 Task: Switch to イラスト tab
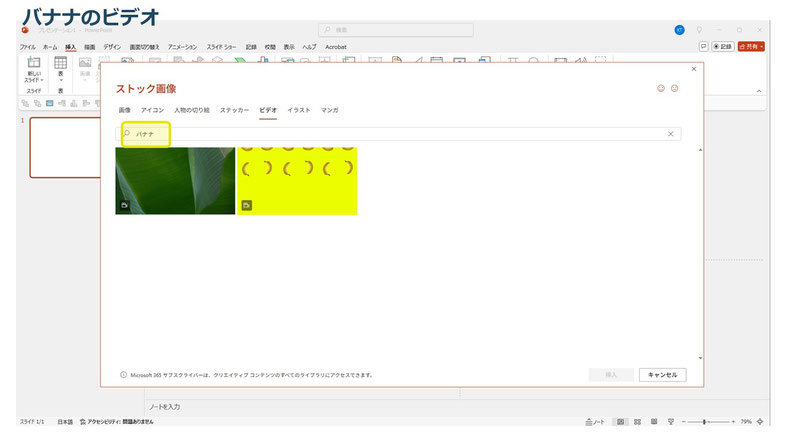(299, 110)
